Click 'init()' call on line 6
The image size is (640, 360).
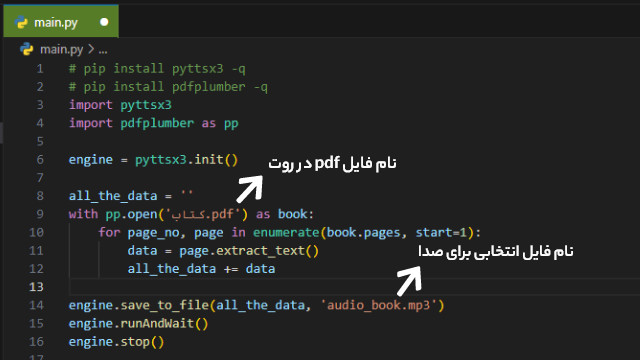[216, 160]
